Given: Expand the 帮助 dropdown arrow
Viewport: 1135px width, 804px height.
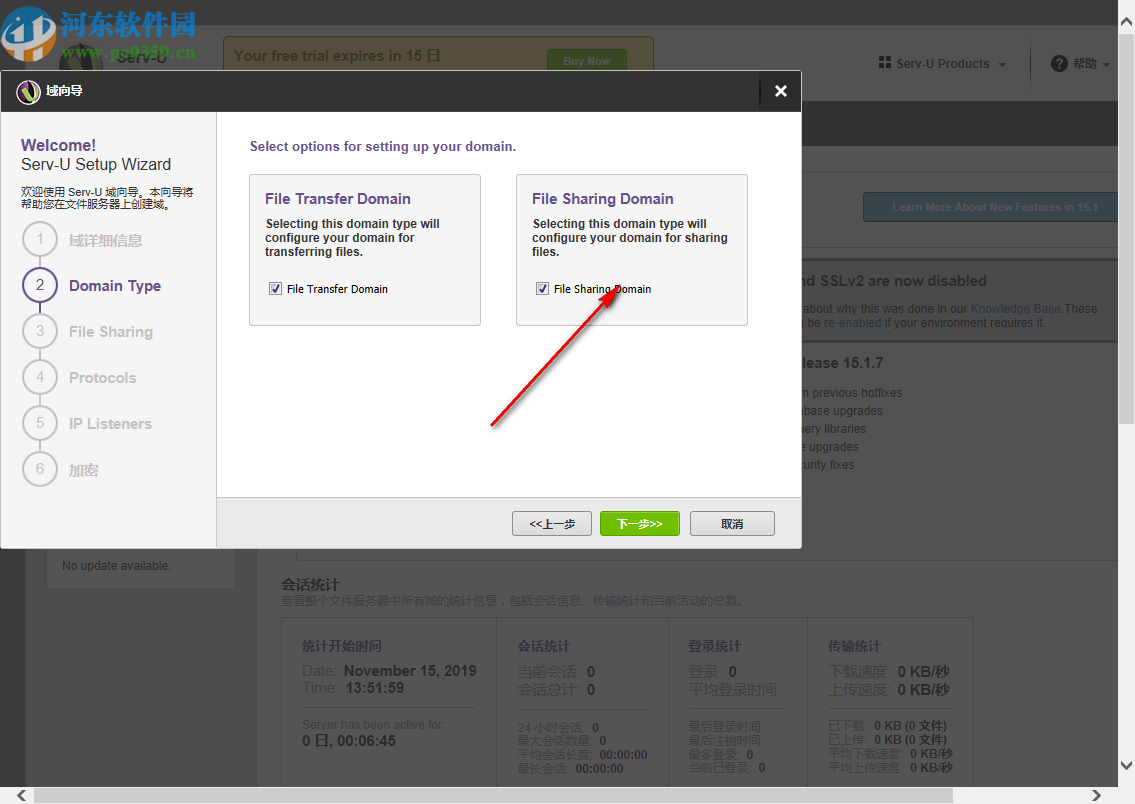Looking at the screenshot, I should pos(1106,64).
